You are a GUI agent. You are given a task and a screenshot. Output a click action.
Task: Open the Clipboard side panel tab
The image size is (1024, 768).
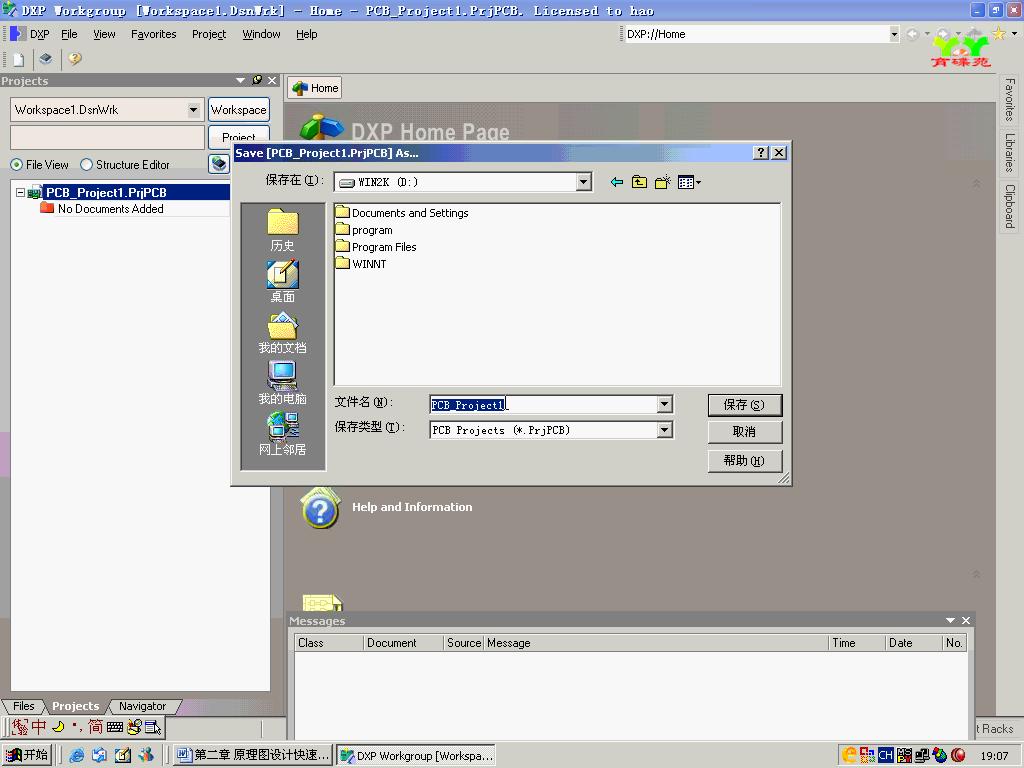pos(1010,206)
